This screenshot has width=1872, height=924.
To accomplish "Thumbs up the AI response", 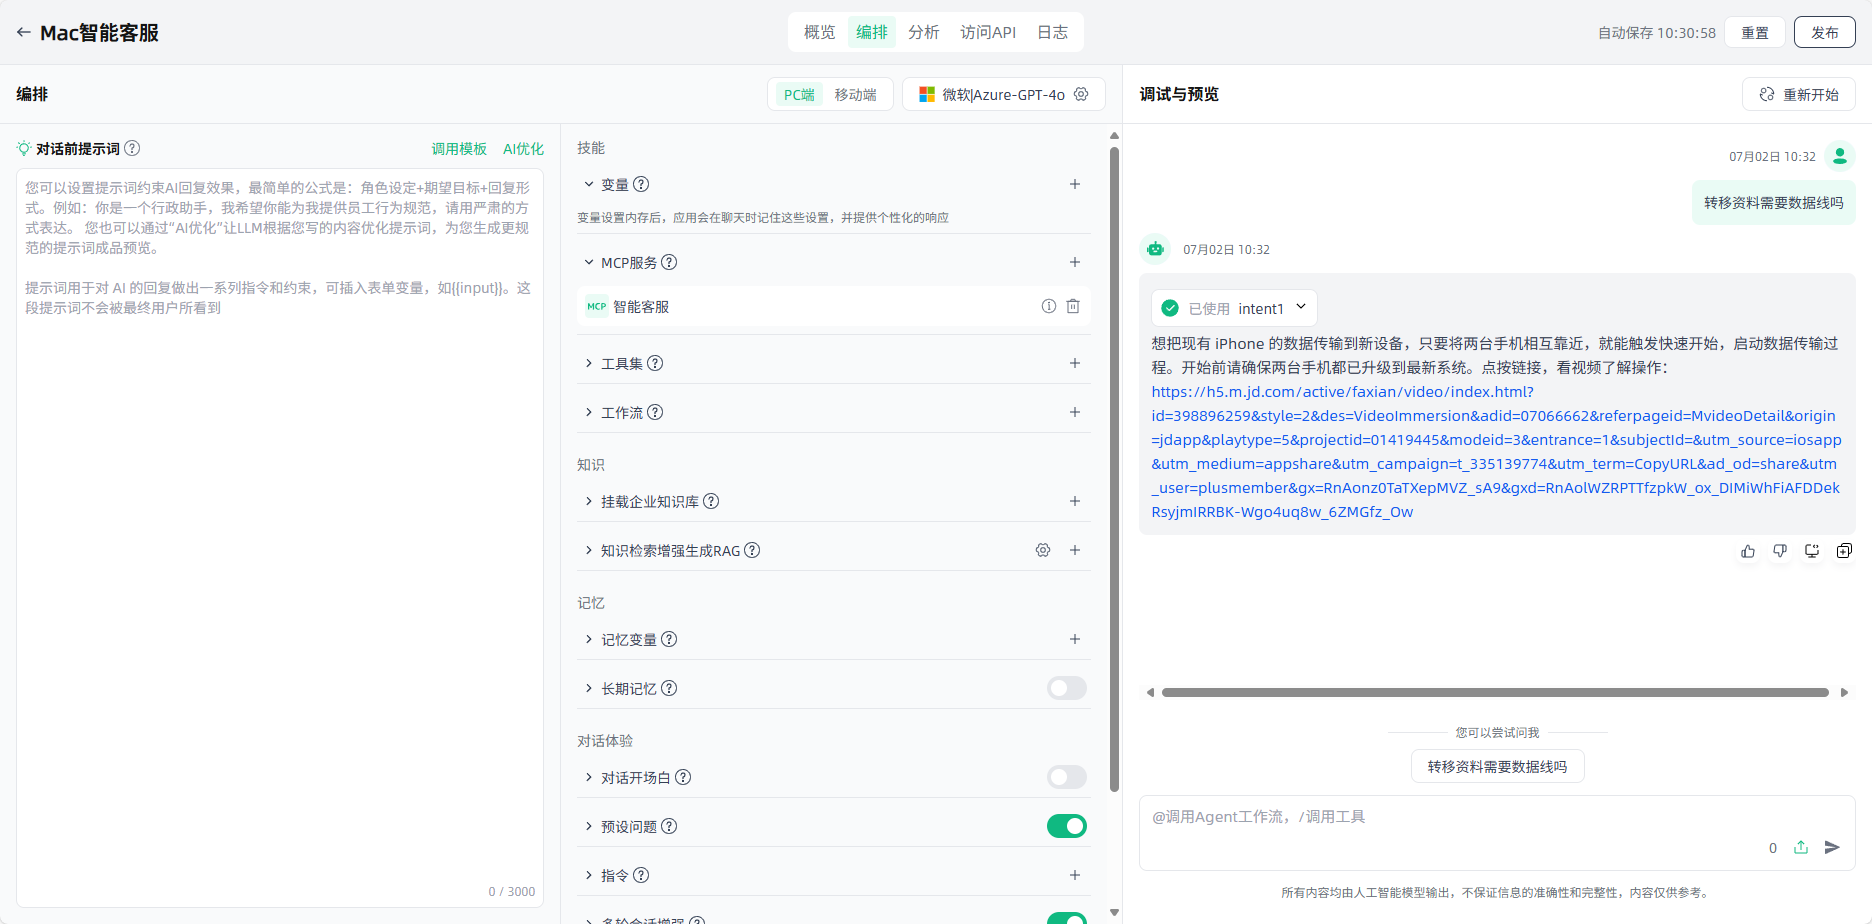I will point(1748,551).
